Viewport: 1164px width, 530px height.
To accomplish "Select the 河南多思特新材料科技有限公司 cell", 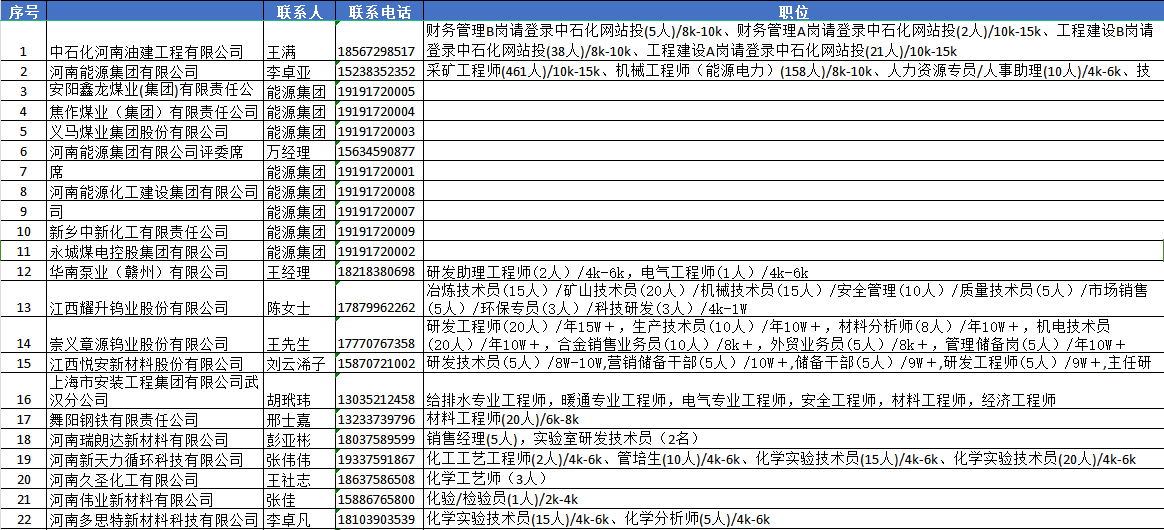I will (153, 520).
